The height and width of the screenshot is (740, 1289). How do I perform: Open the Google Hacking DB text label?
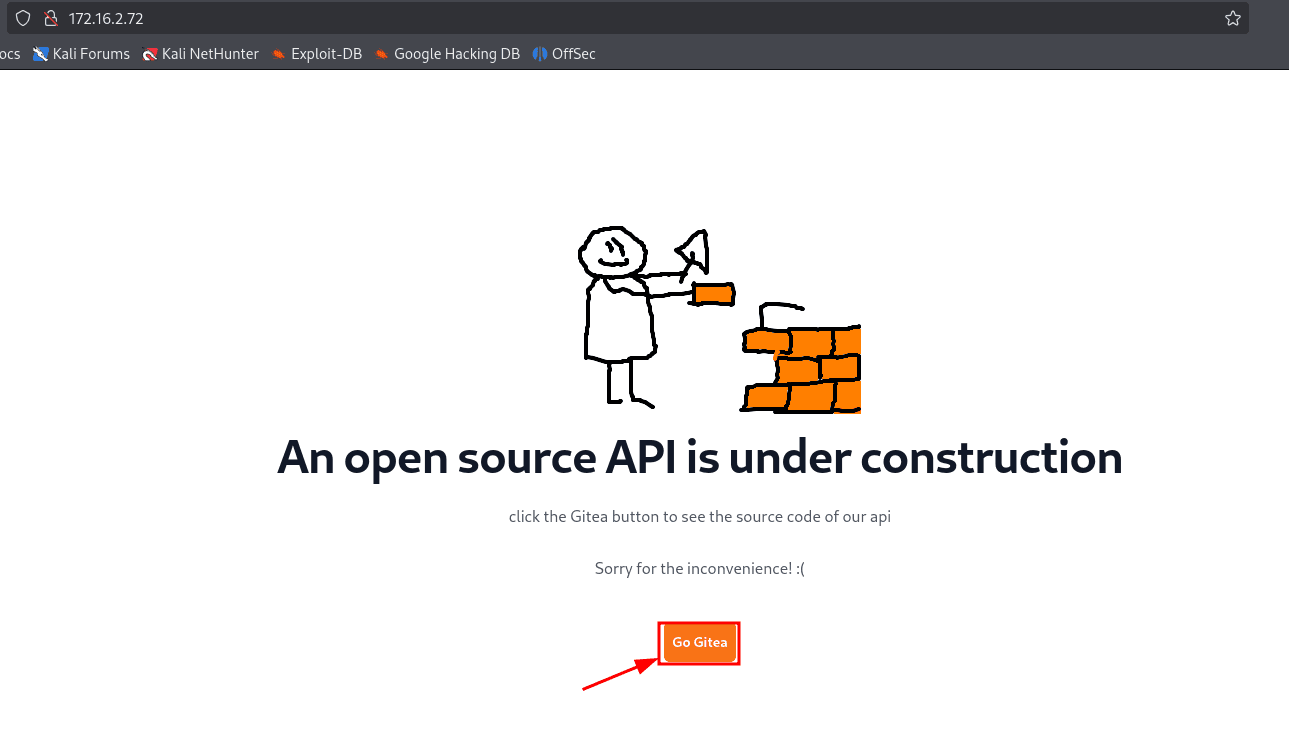[x=457, y=54]
